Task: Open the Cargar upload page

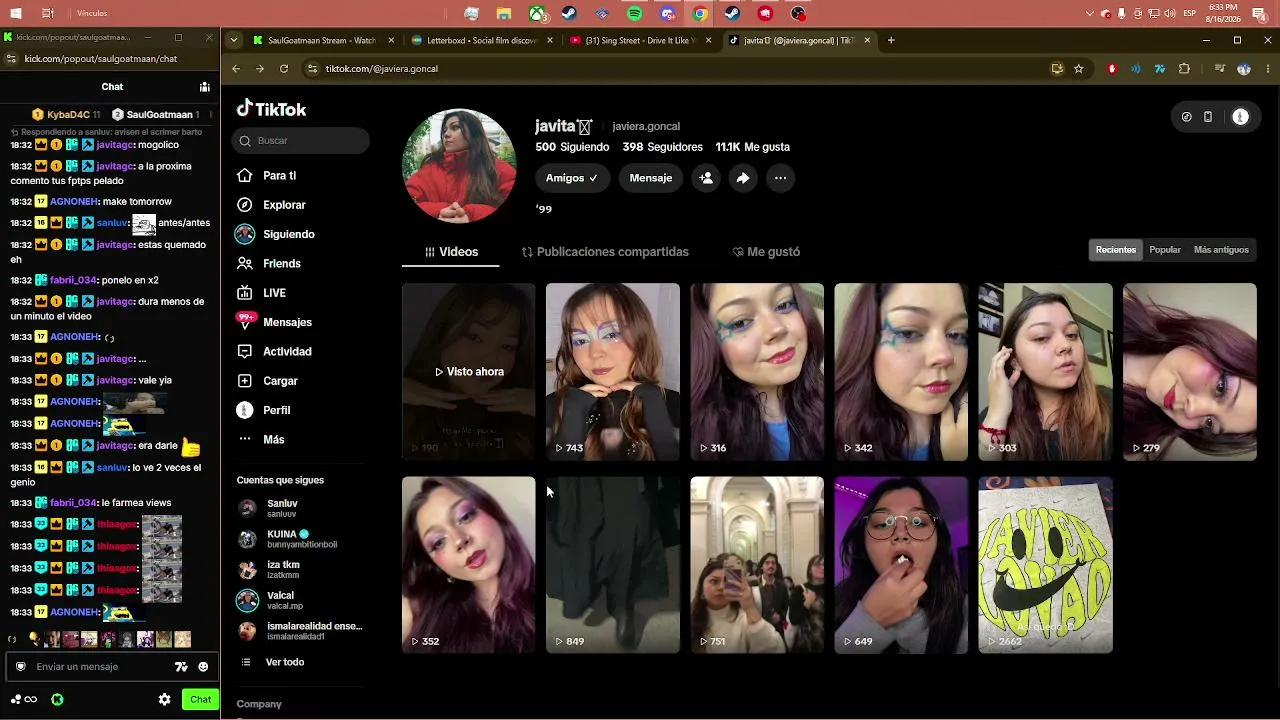Action: (x=267, y=381)
